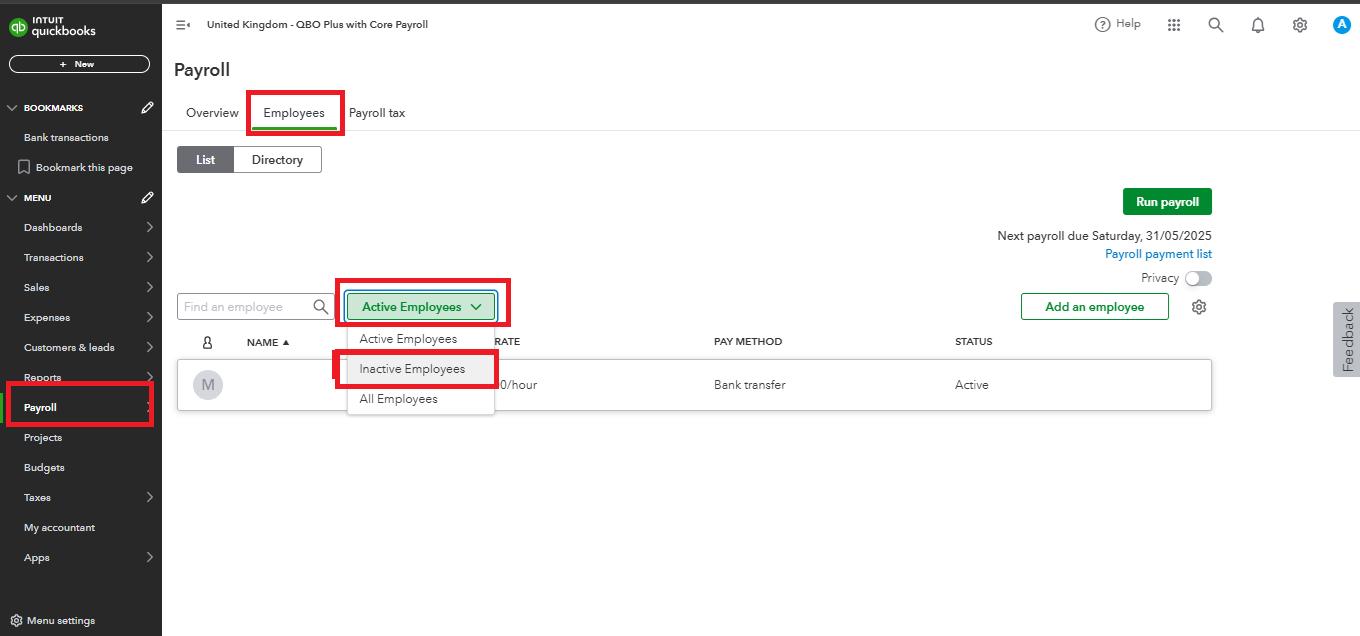Click the user account avatar

(x=1342, y=25)
